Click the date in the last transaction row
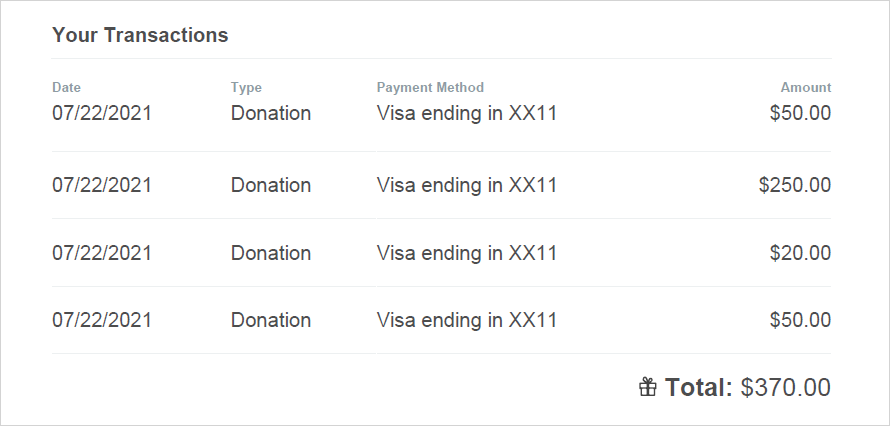This screenshot has height=426, width=890. [102, 320]
